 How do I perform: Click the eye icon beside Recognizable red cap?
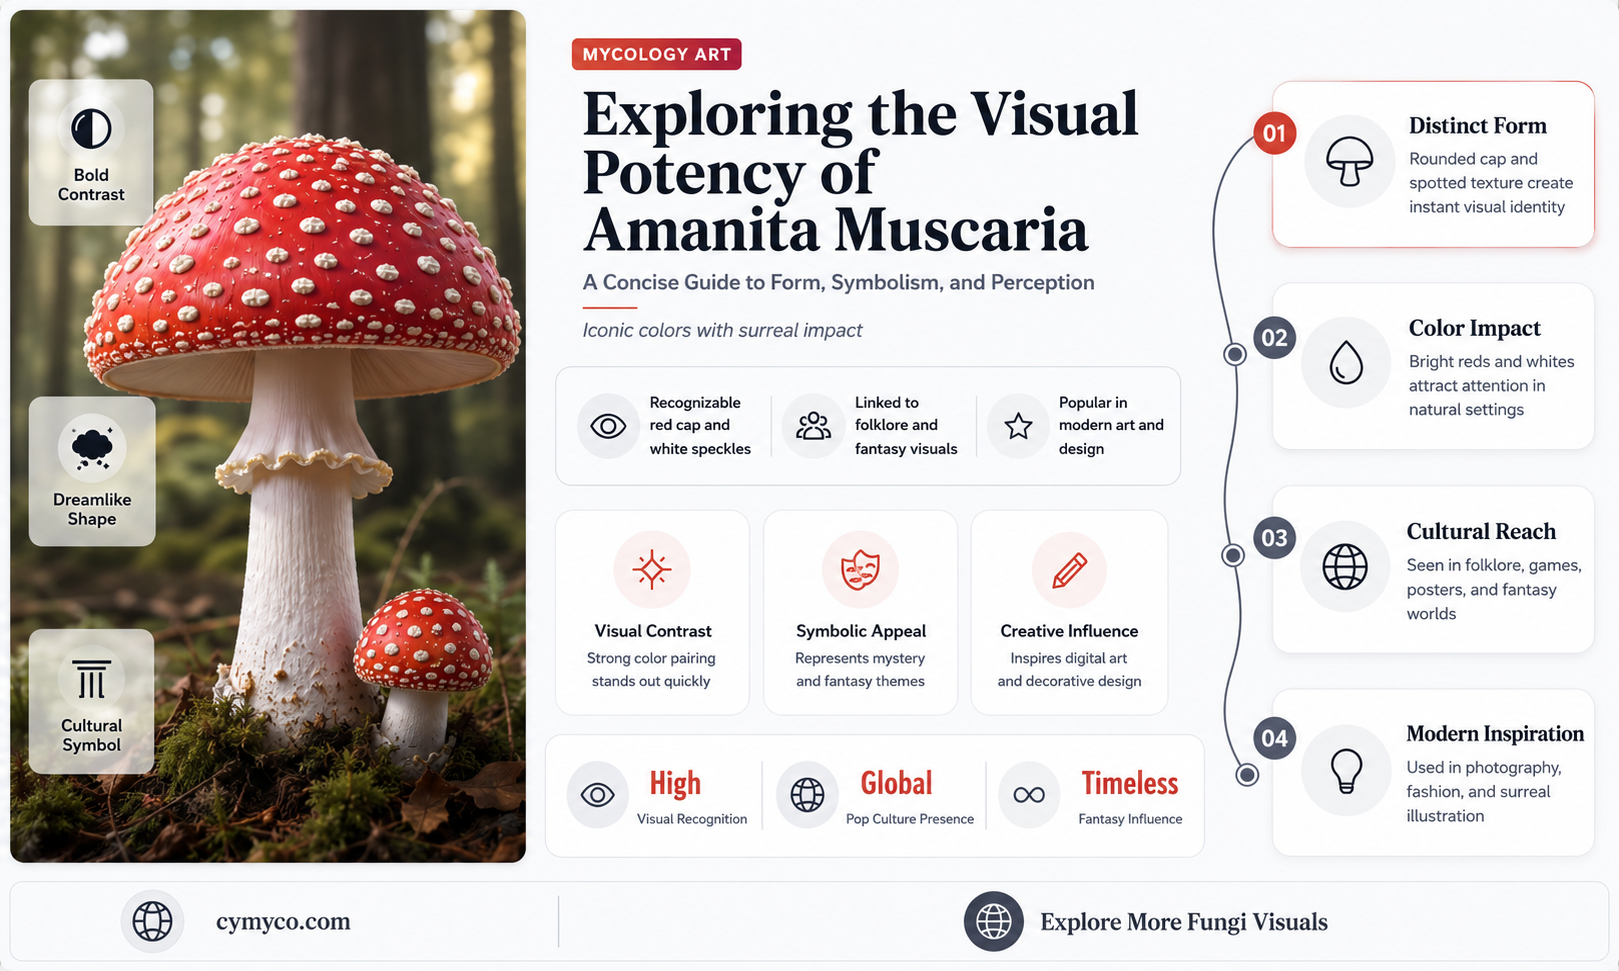[x=608, y=426]
